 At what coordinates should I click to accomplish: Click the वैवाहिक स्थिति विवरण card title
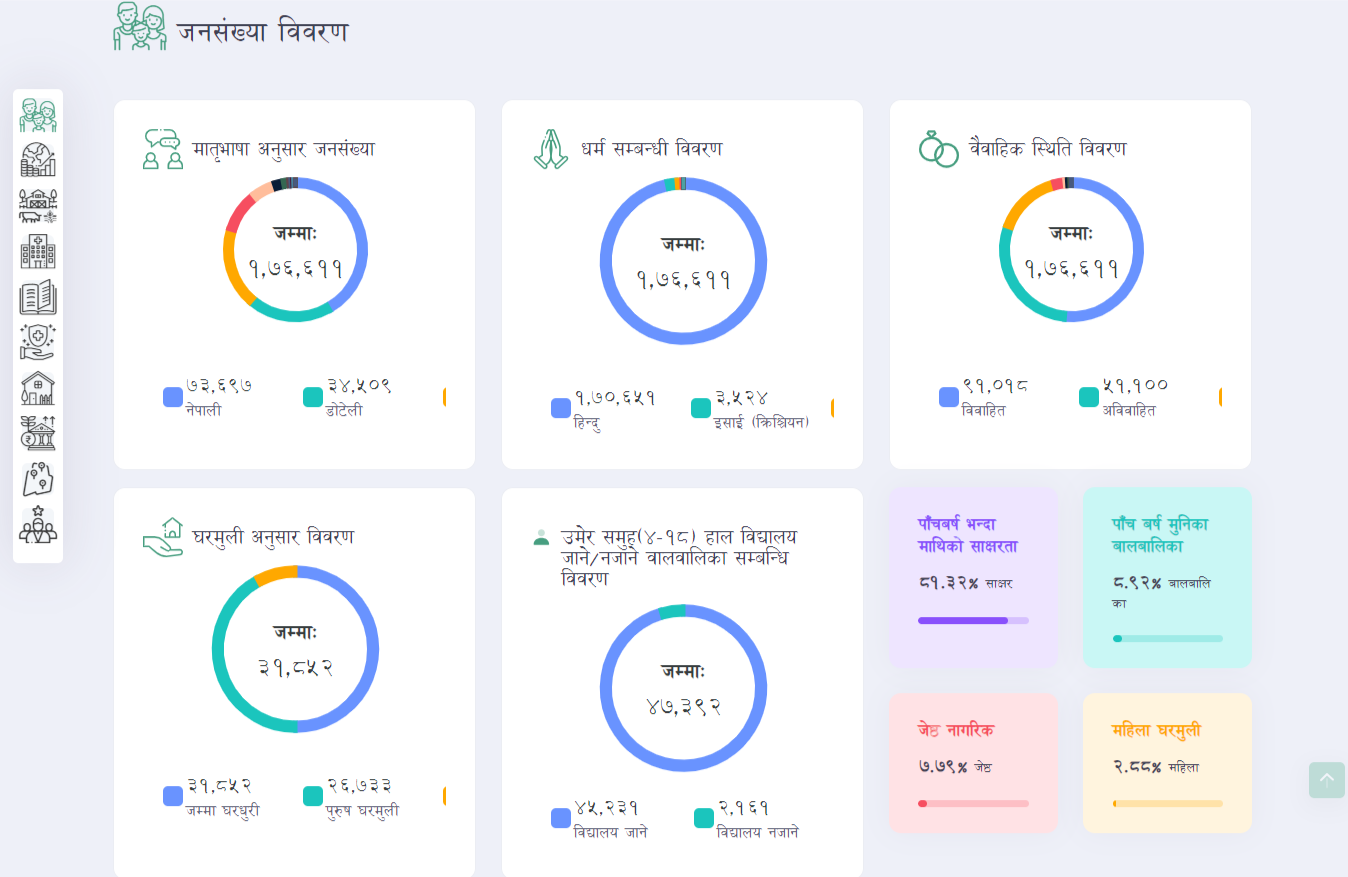1048,149
